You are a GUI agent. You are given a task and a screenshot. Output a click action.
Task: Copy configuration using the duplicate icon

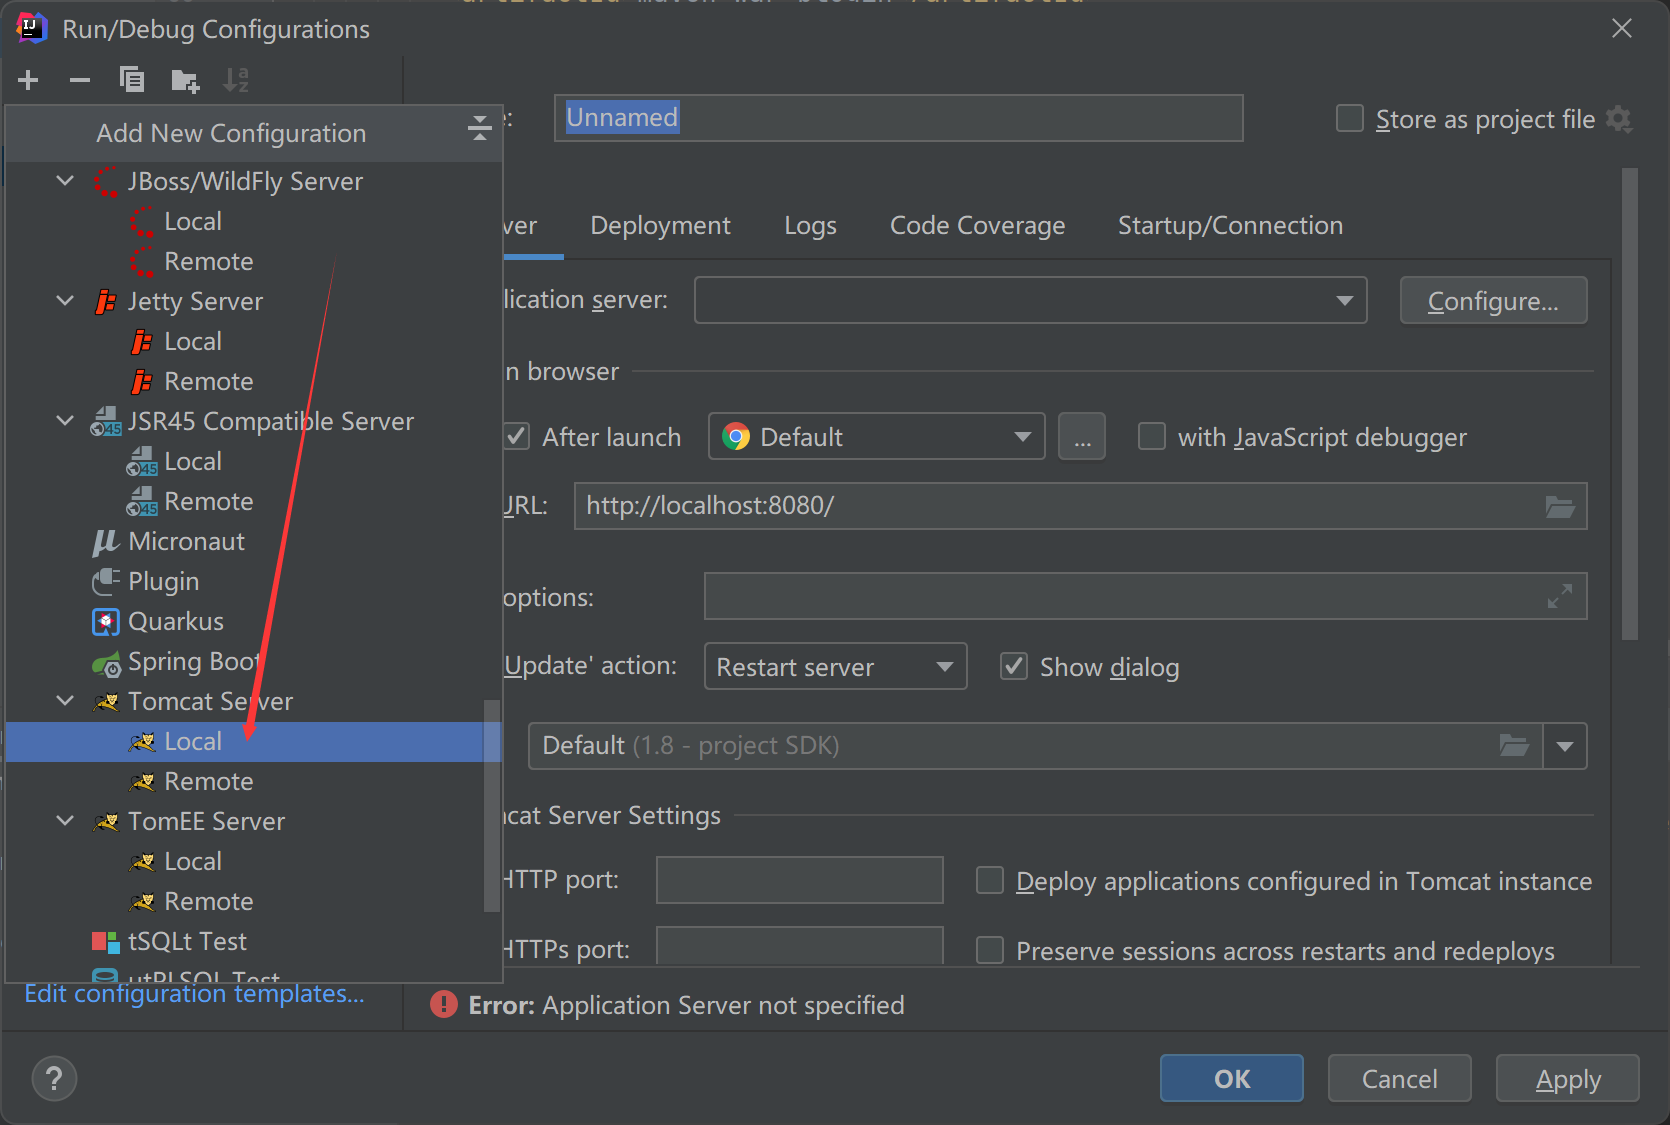point(132,80)
